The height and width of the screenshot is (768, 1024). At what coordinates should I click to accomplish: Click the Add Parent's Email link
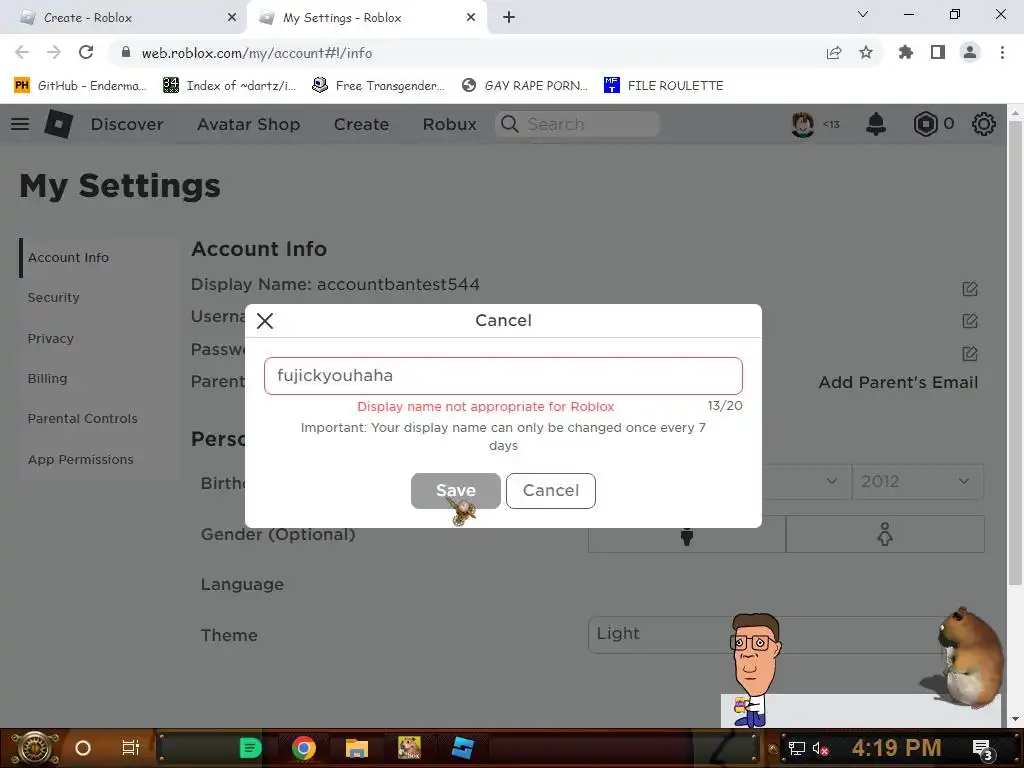(898, 383)
